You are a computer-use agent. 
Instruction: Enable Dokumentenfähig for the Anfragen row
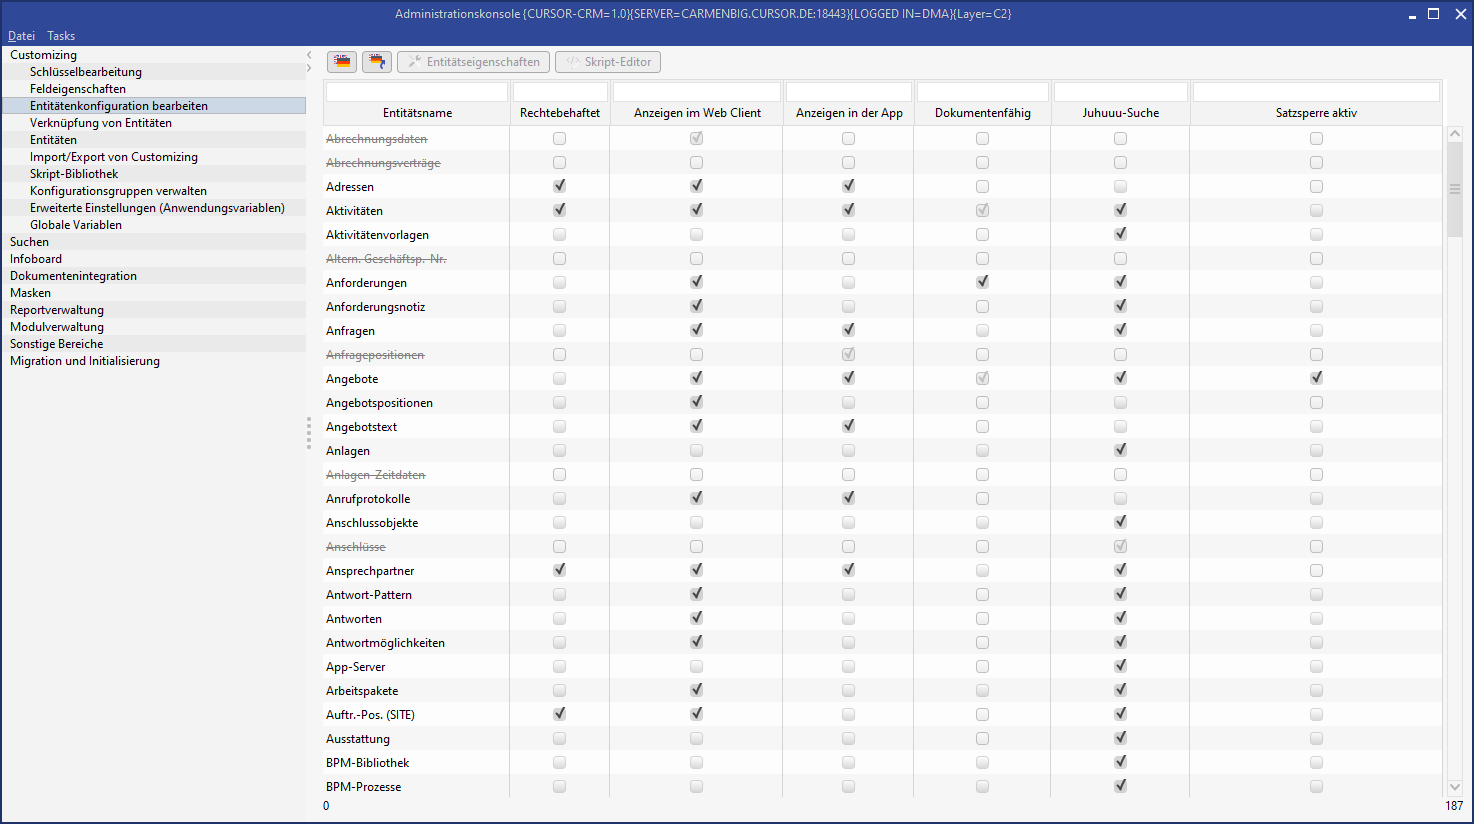pos(982,330)
